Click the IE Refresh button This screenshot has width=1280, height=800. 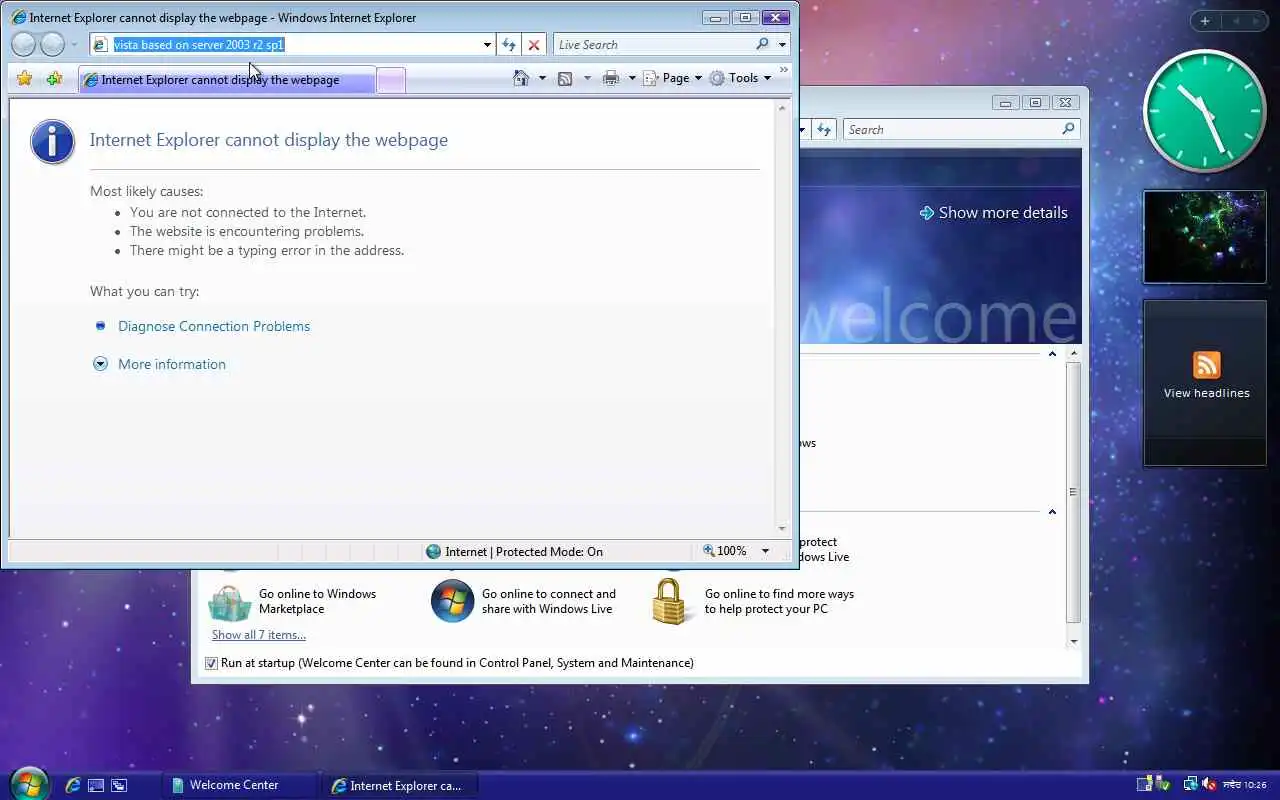[509, 45]
